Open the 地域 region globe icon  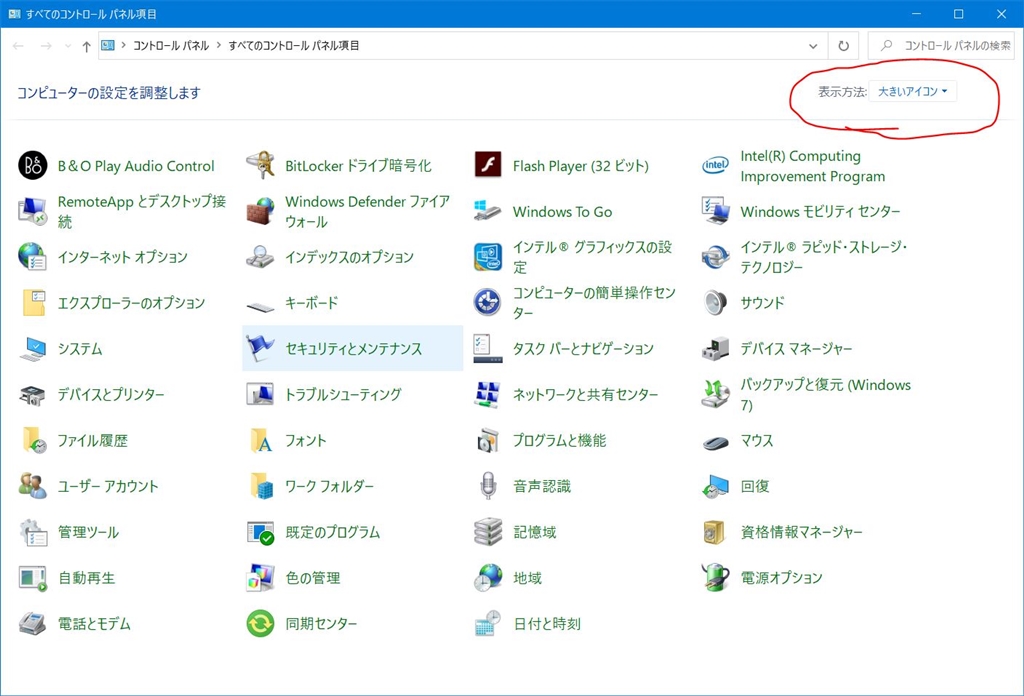click(488, 577)
